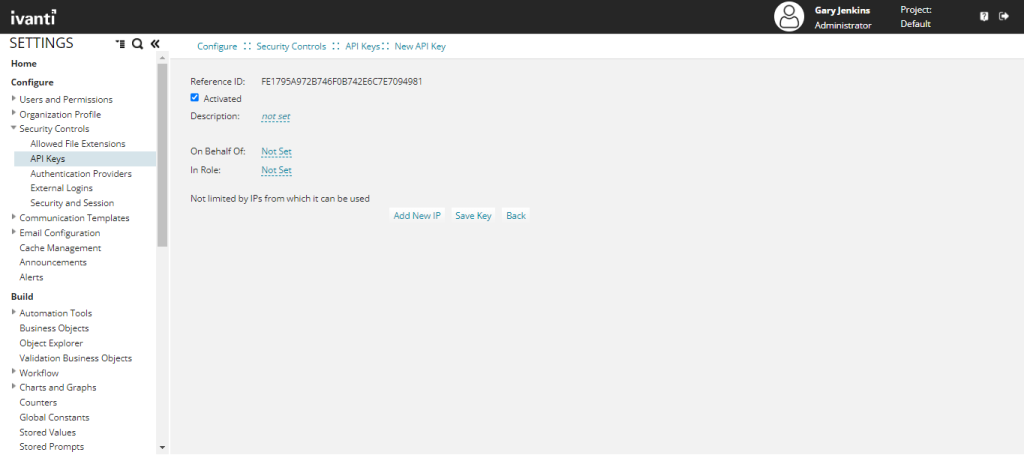Image resolution: width=1024 pixels, height=470 pixels.
Task: Click the Reference ID value text
Action: coord(342,82)
